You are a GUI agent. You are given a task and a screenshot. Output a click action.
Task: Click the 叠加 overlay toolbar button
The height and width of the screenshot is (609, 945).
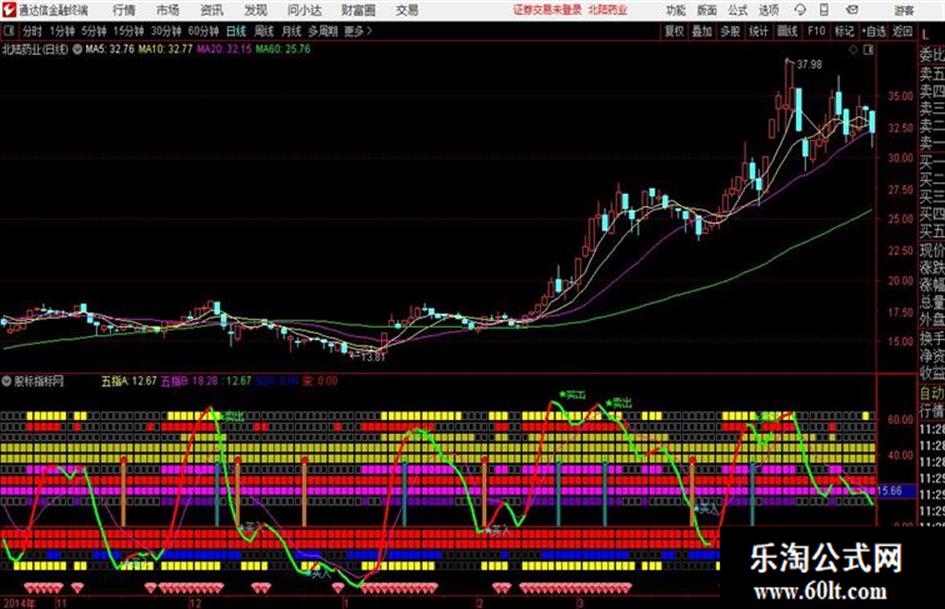[702, 31]
